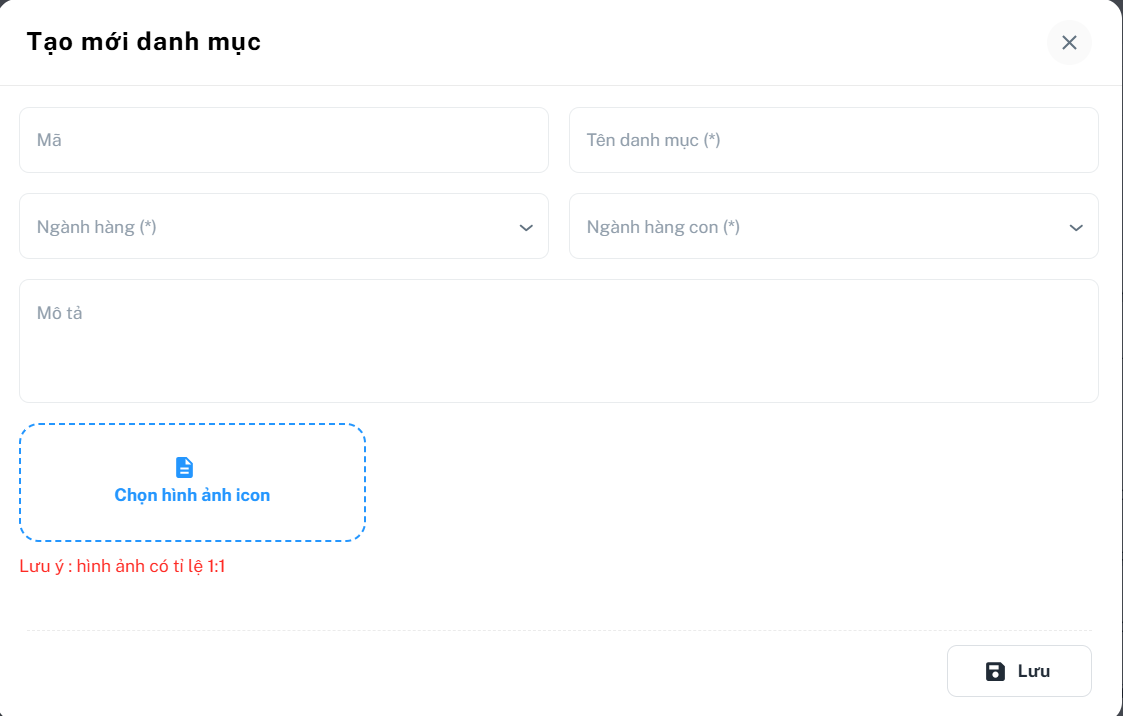The width and height of the screenshot is (1123, 716).
Task: Close the Tạo mới danh mục dialog
Action: (x=1069, y=42)
